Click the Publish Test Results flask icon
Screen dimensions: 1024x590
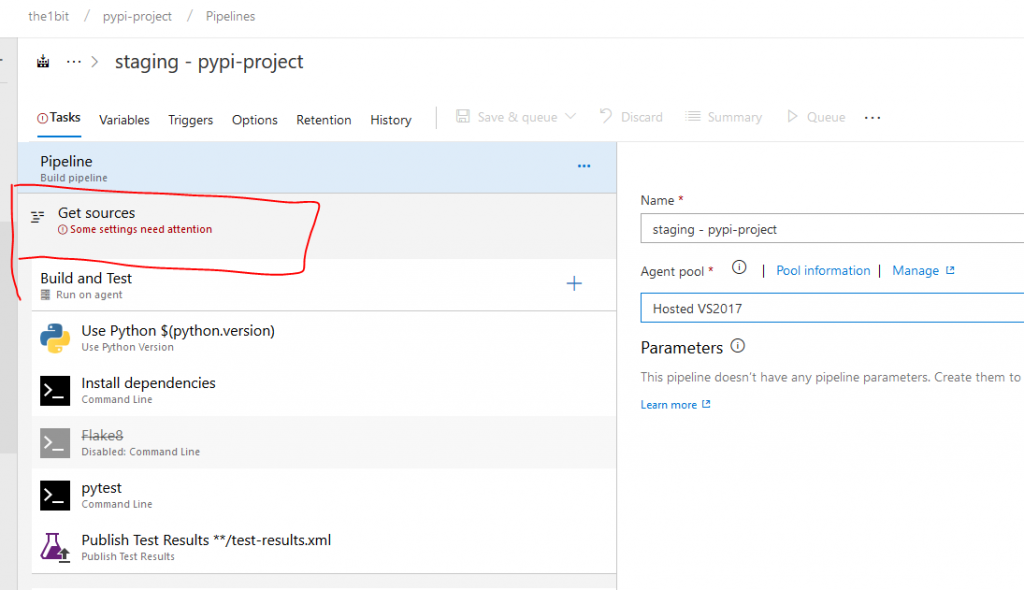coord(55,548)
